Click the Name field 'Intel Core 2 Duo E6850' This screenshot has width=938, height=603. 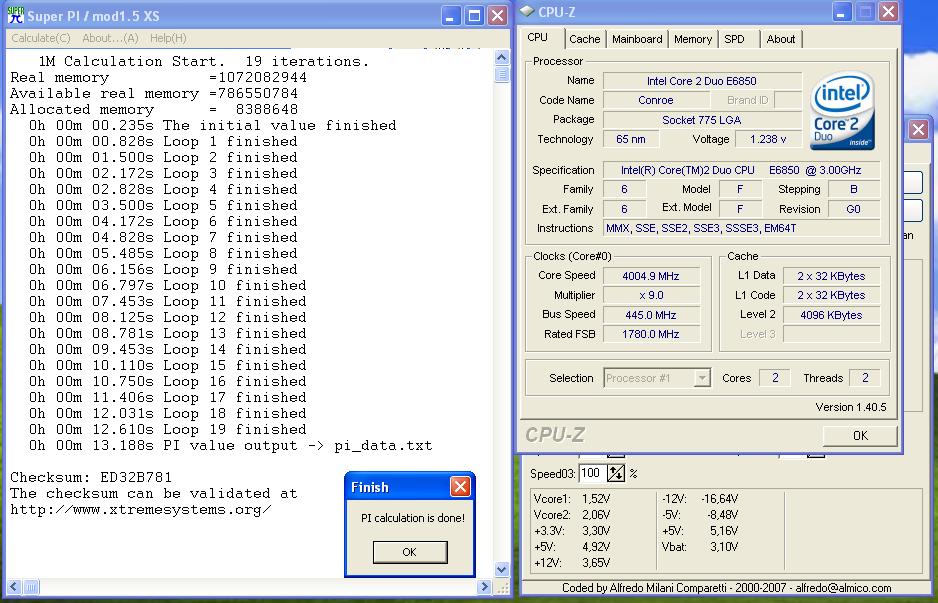pos(702,81)
